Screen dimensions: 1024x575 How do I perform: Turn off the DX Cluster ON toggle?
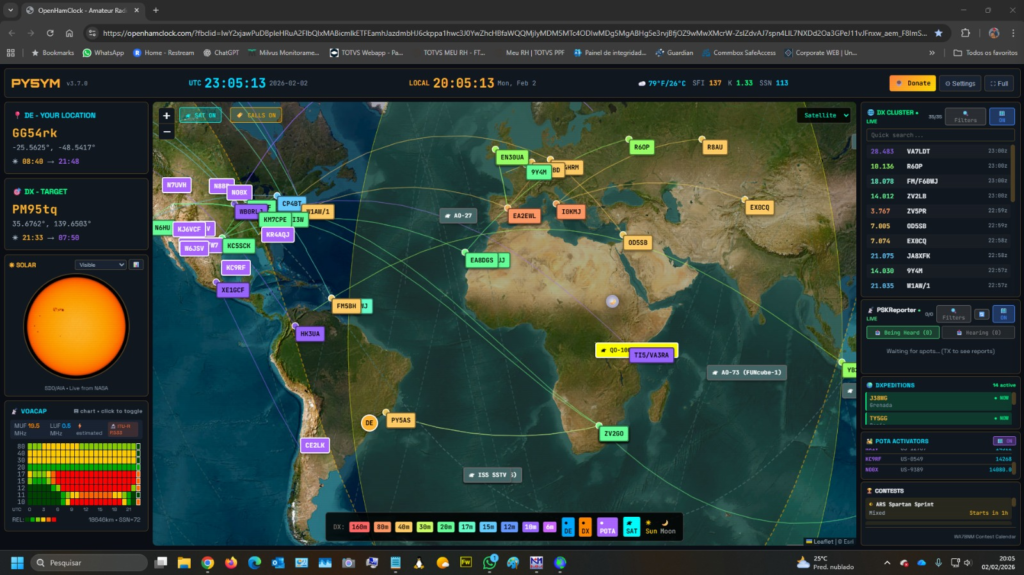click(x=1000, y=117)
